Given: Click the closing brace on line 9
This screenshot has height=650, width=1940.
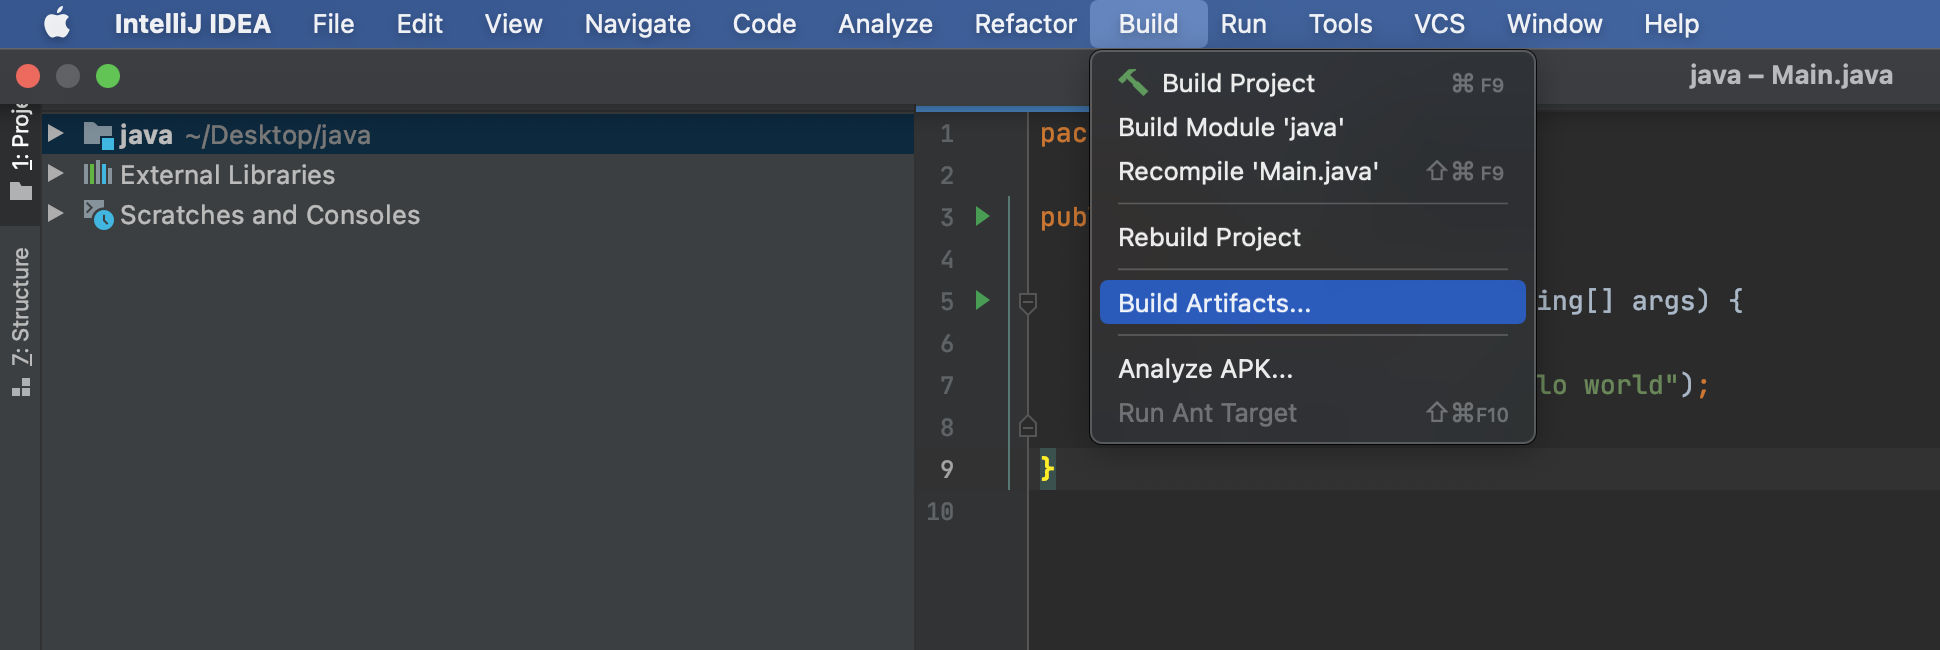Looking at the screenshot, I should tap(1047, 468).
